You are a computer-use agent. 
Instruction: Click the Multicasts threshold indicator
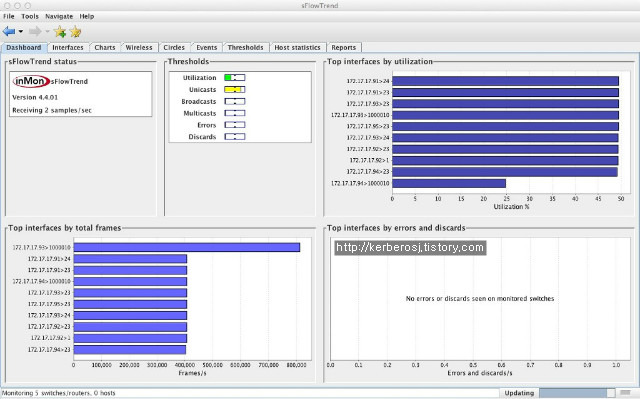tap(235, 113)
